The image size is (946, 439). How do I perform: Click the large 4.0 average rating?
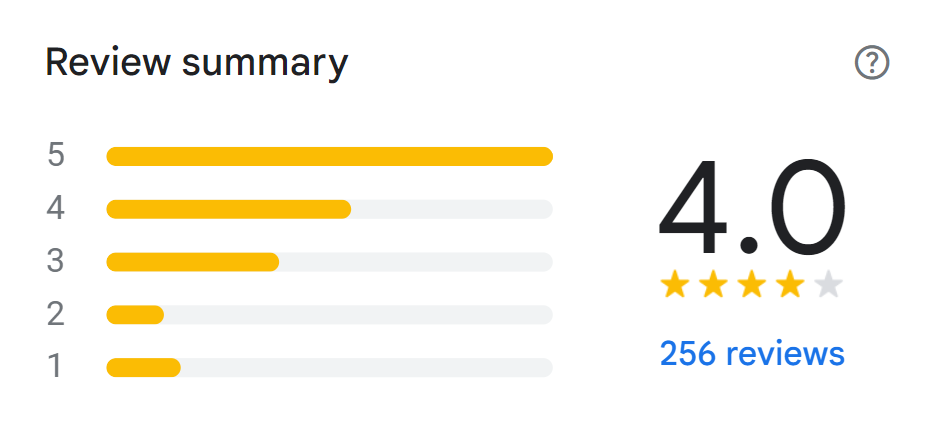(x=752, y=208)
